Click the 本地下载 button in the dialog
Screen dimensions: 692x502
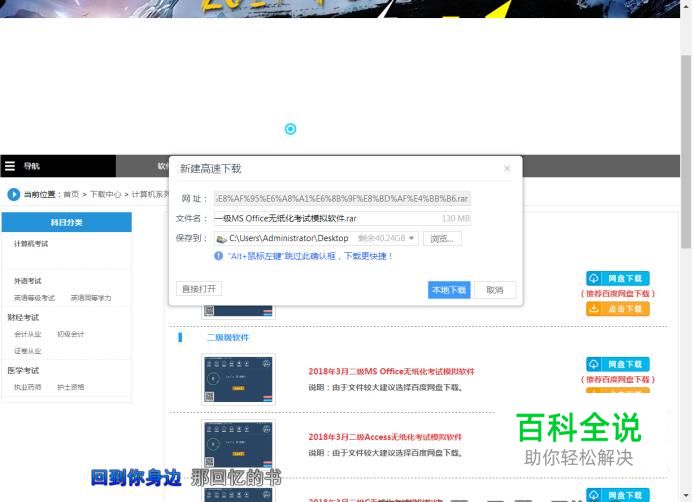coord(449,290)
